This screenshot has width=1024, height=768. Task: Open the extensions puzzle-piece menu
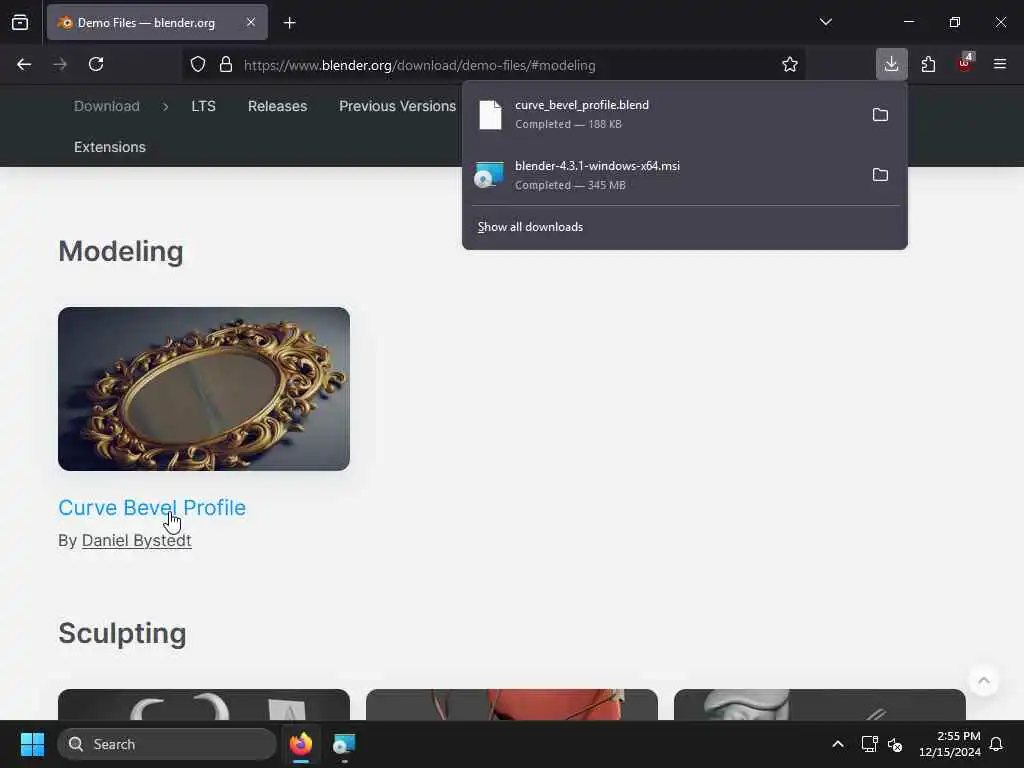point(928,64)
